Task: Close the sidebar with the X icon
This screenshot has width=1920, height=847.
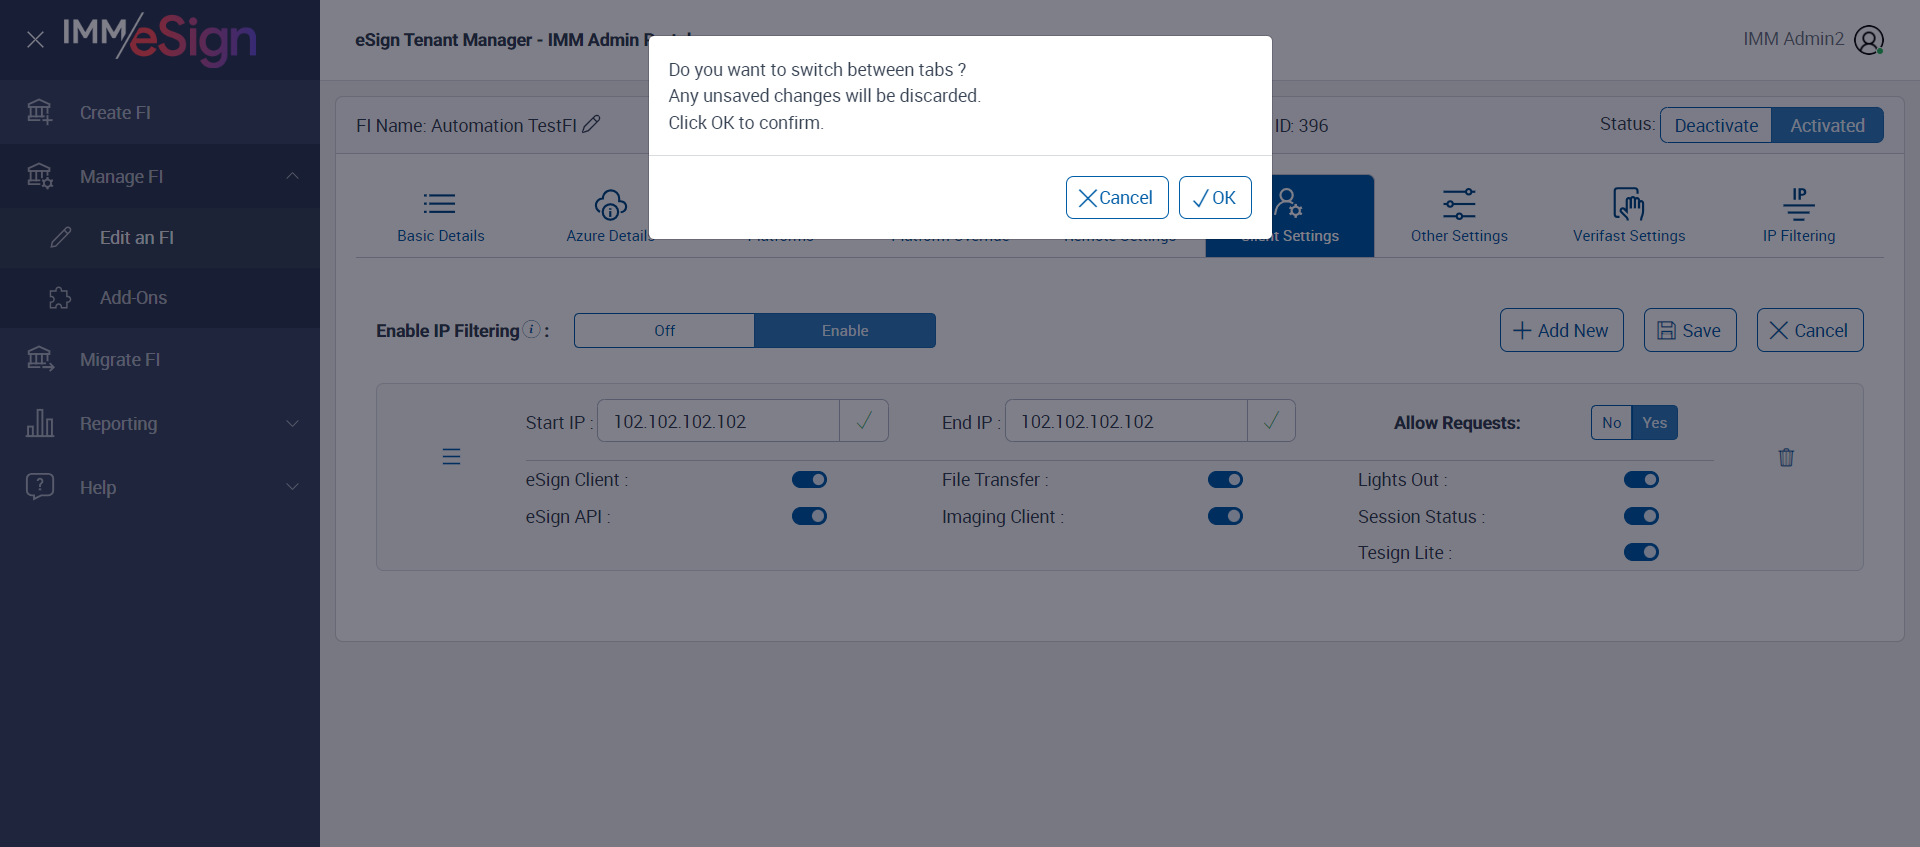Action: [35, 39]
